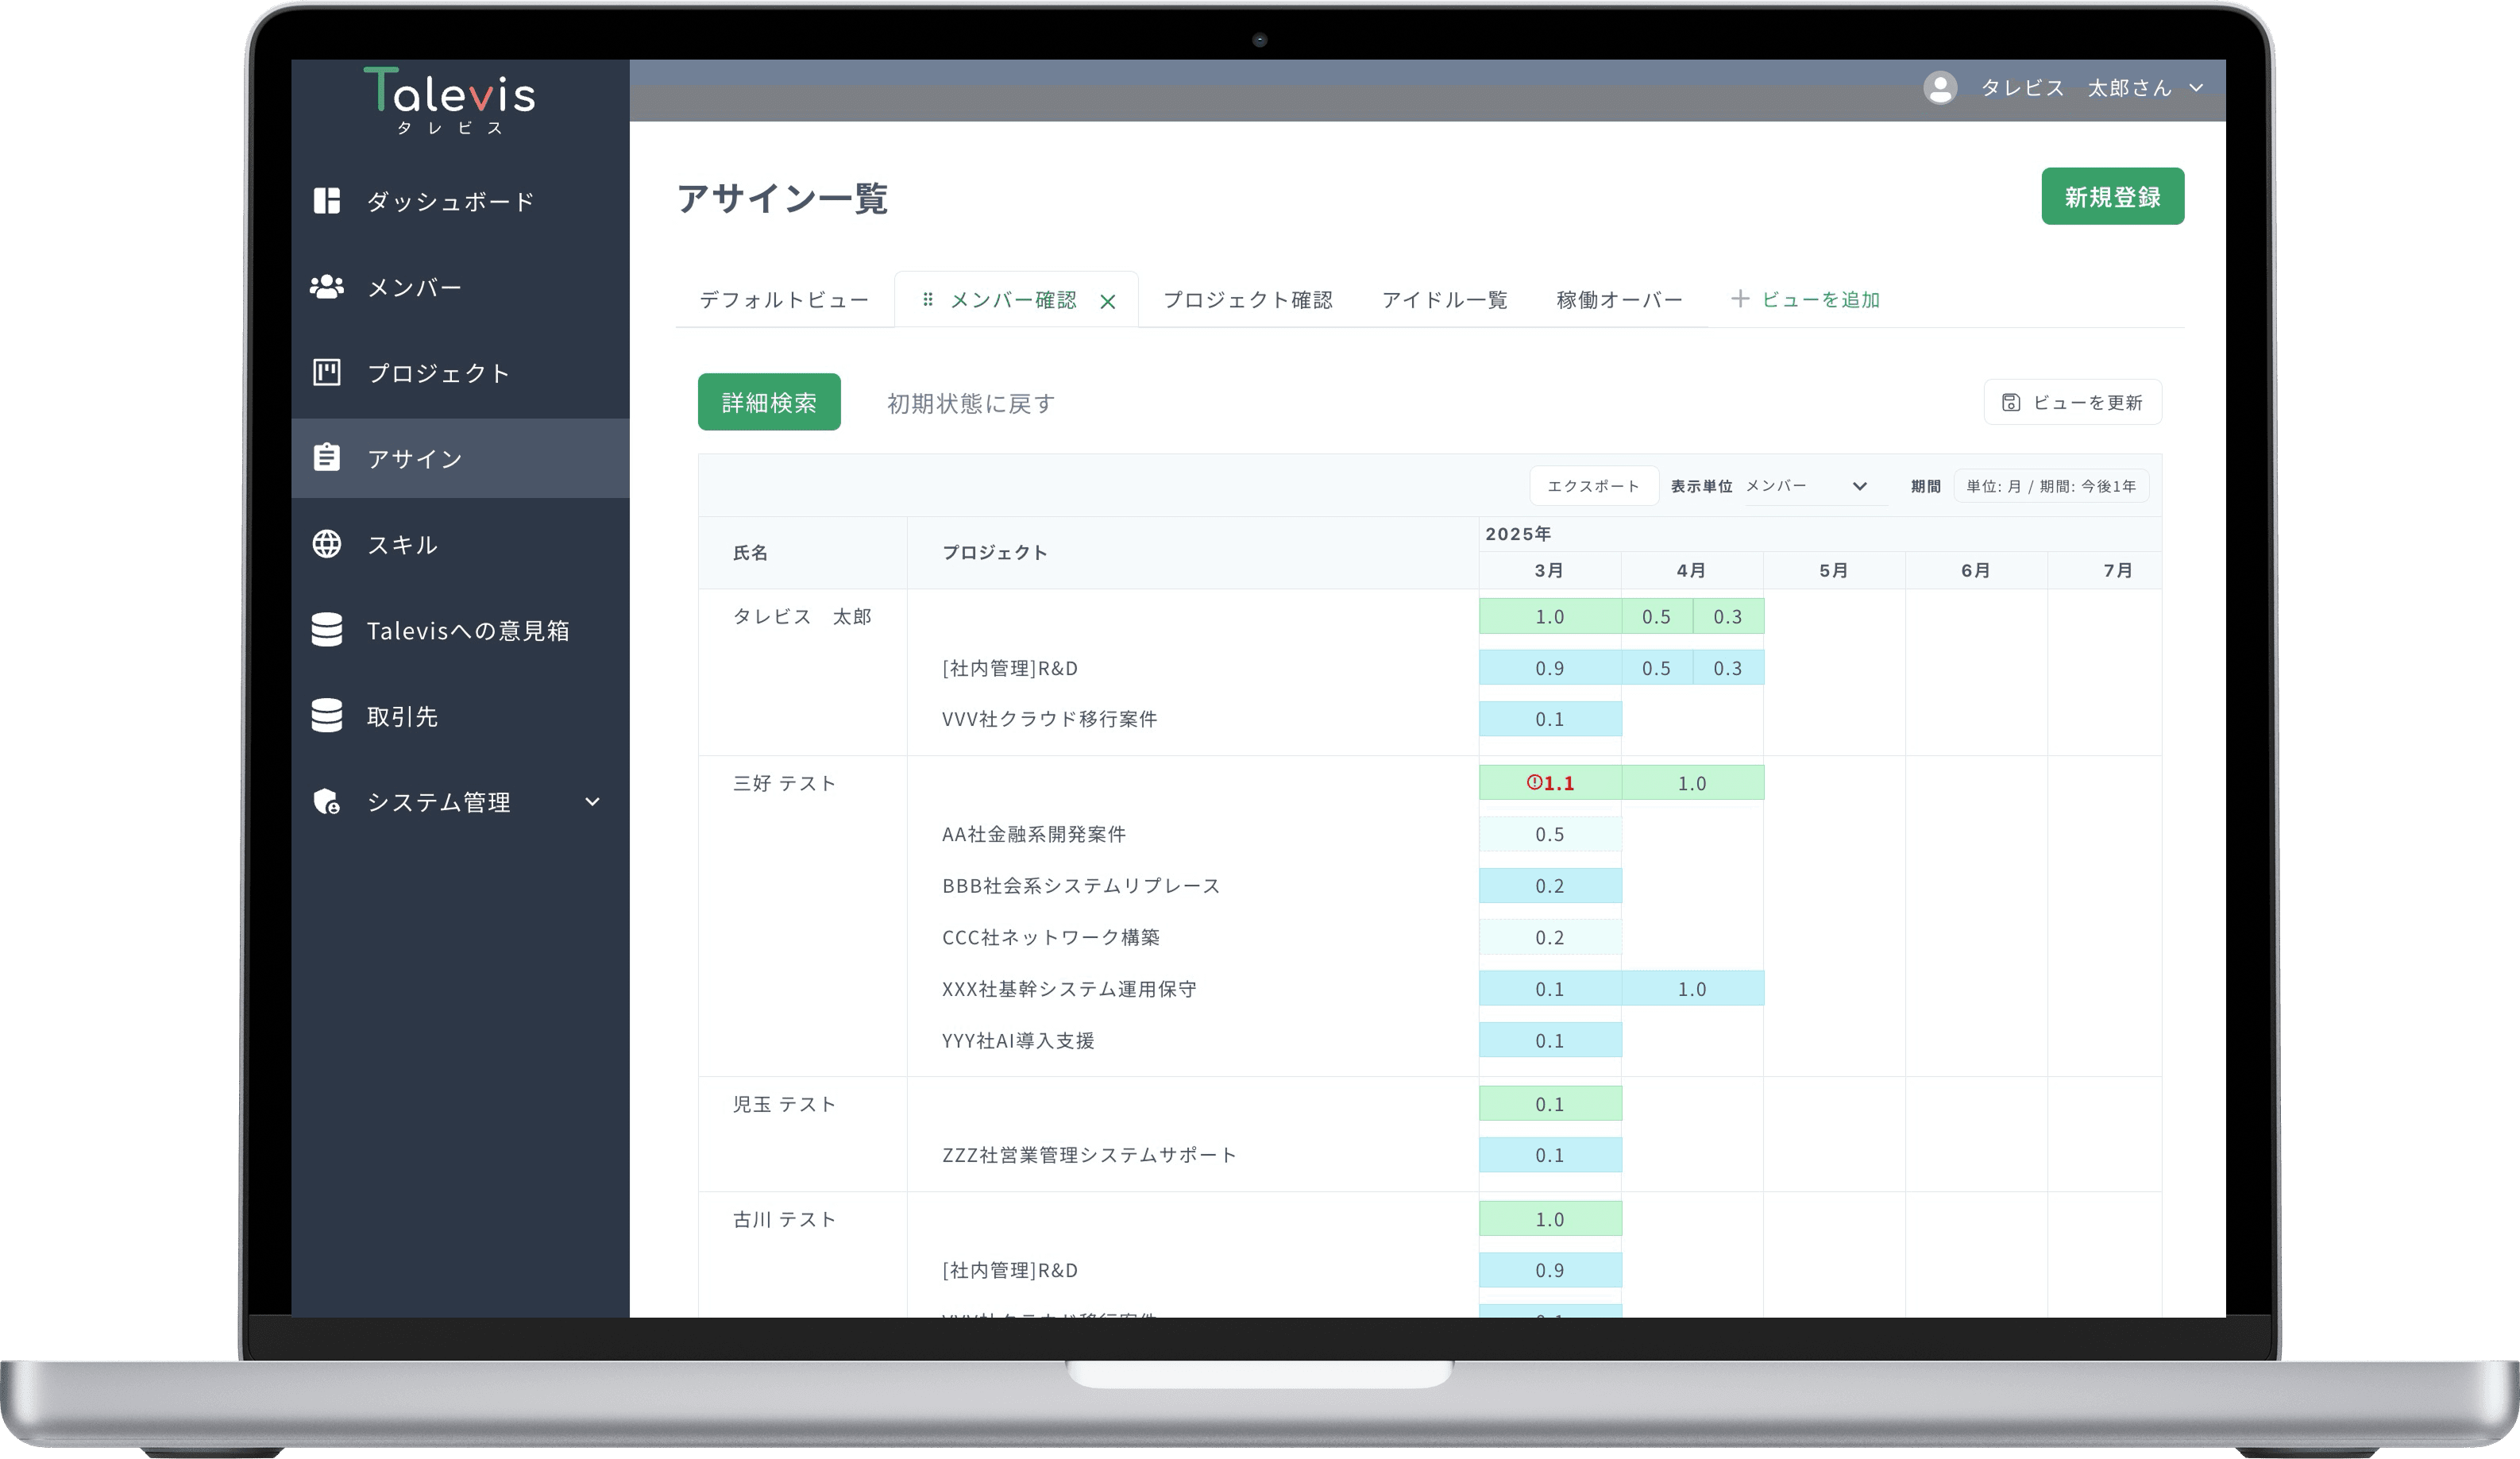Click member name タレビス 太郎 in table

pos(802,616)
